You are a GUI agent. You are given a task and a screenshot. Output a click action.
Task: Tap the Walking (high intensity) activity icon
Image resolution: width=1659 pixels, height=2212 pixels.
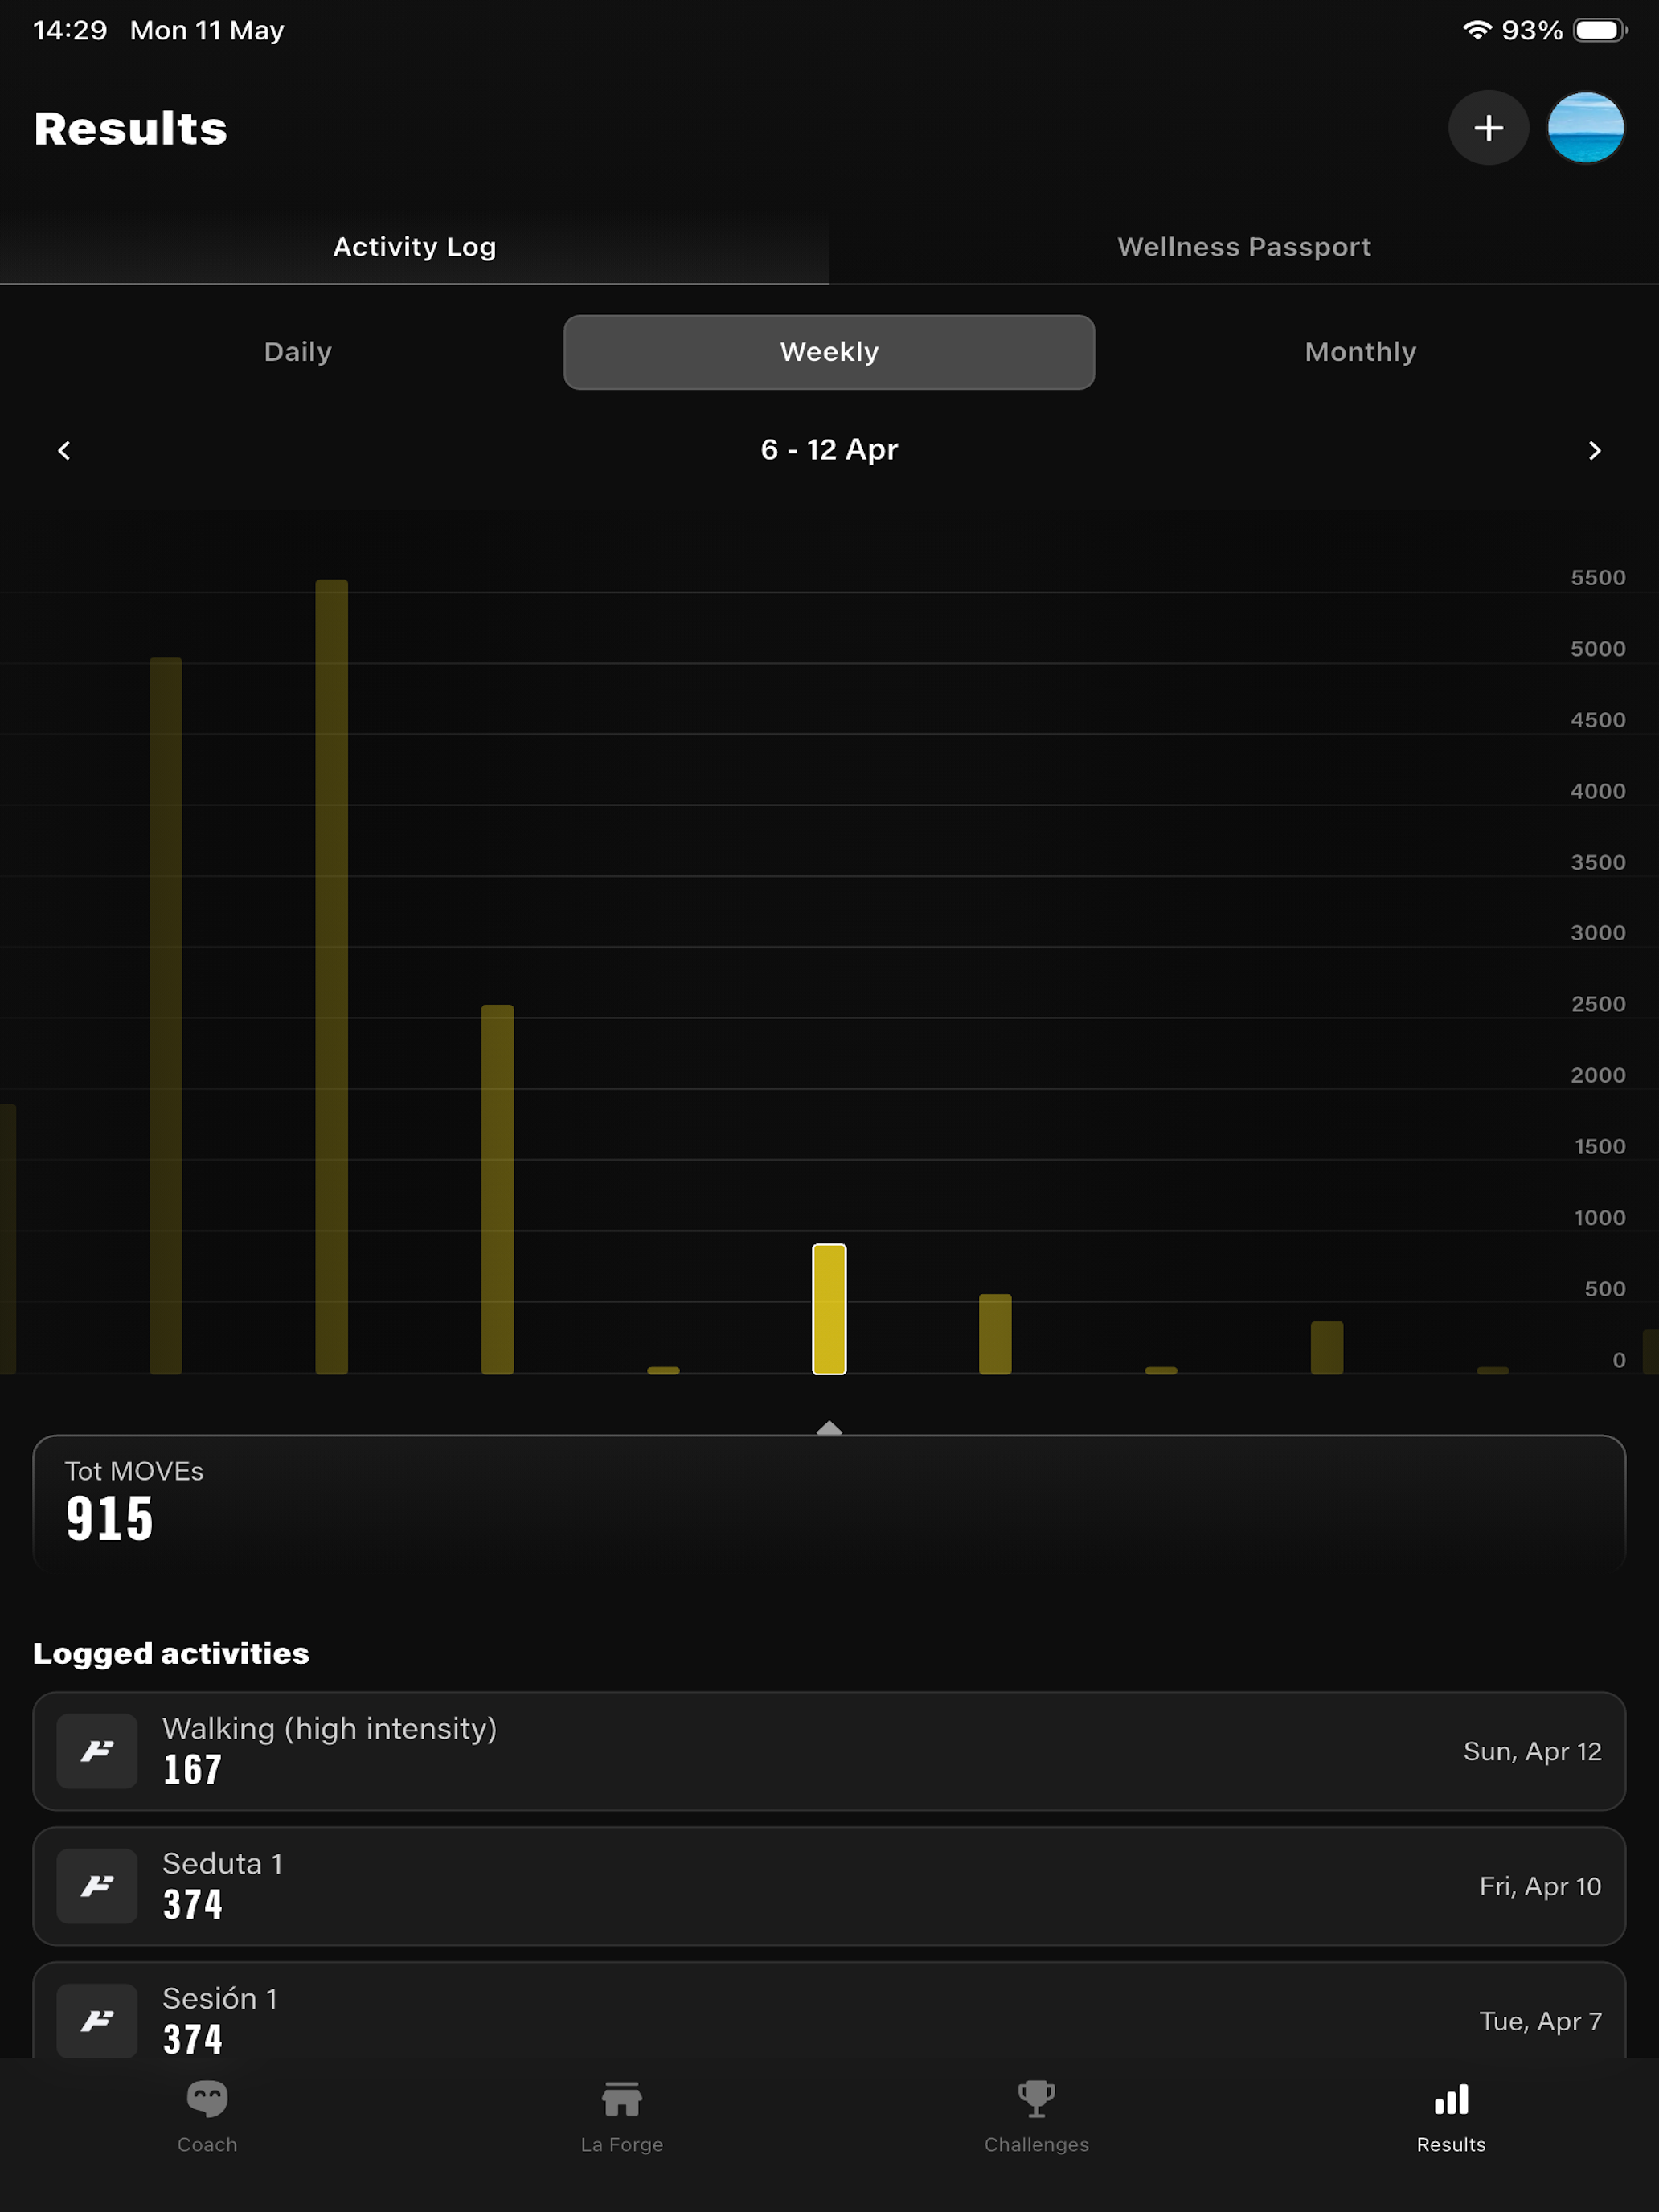pyautogui.click(x=97, y=1751)
